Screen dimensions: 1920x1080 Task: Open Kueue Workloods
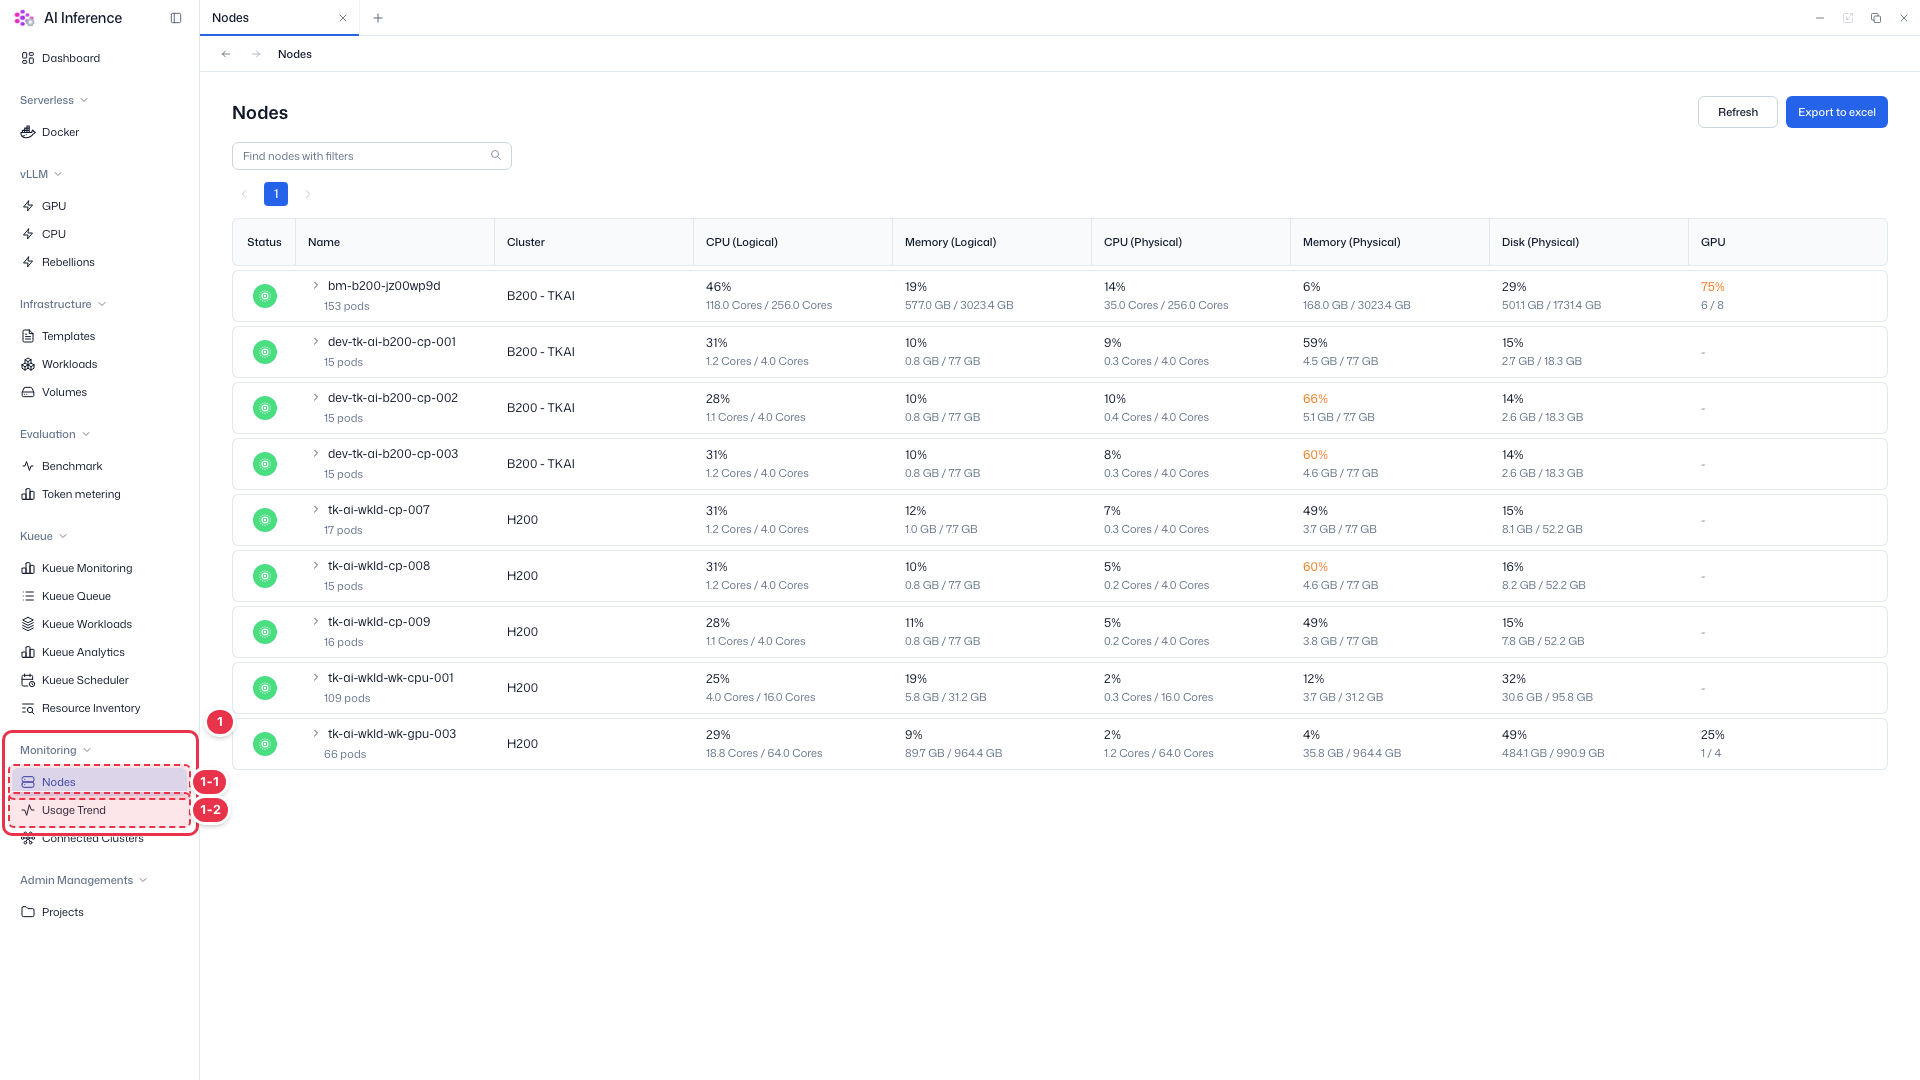(x=87, y=624)
